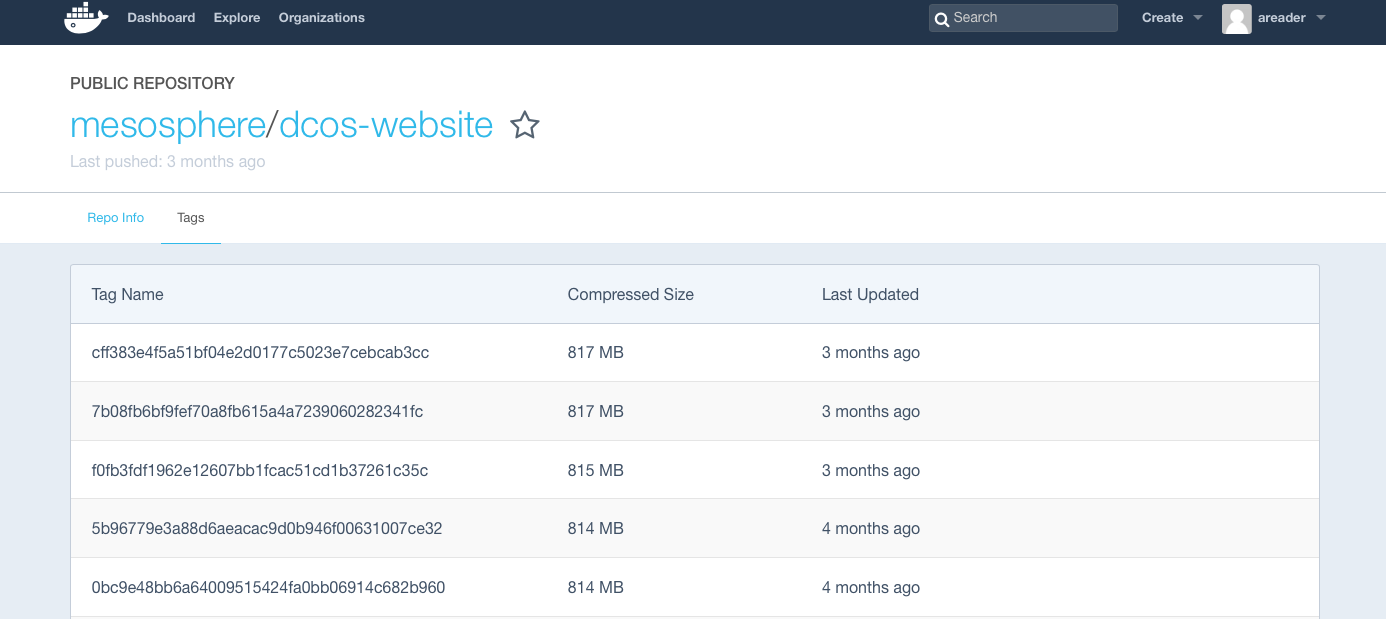Click 4 months ago in 5b96779e row
This screenshot has width=1386, height=619.
click(871, 529)
